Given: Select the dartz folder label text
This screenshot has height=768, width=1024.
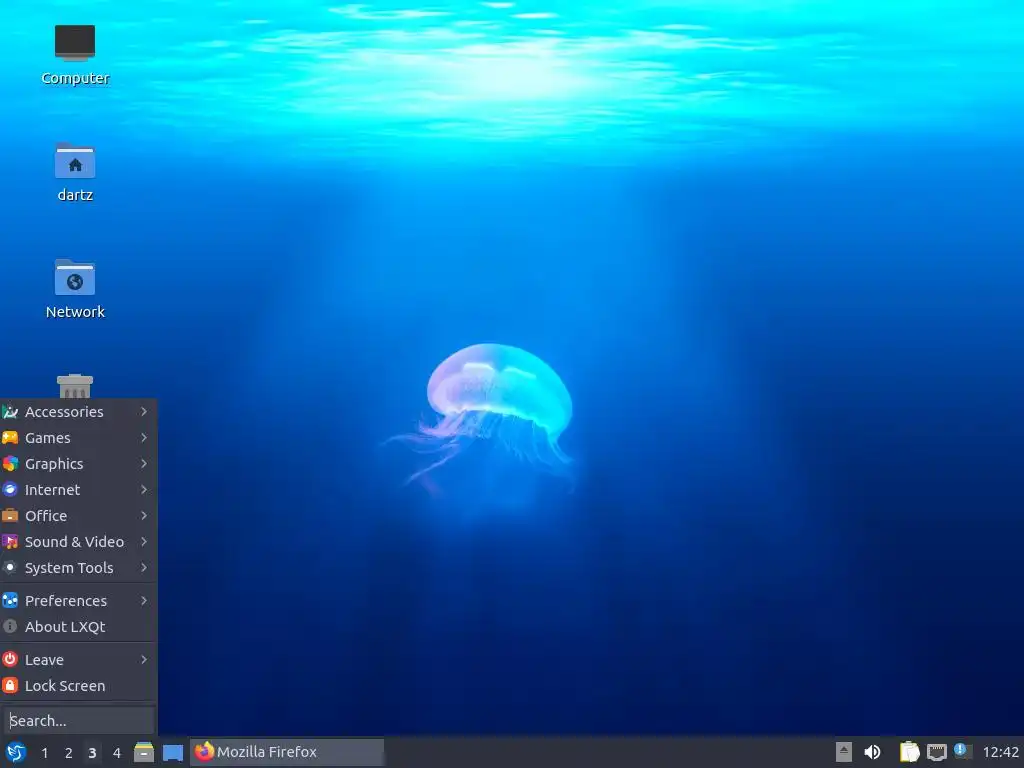Looking at the screenshot, I should click(75, 195).
